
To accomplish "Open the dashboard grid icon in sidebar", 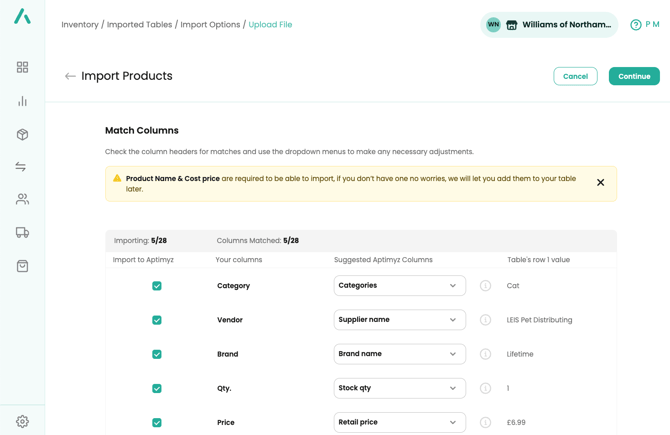I will [x=22, y=67].
